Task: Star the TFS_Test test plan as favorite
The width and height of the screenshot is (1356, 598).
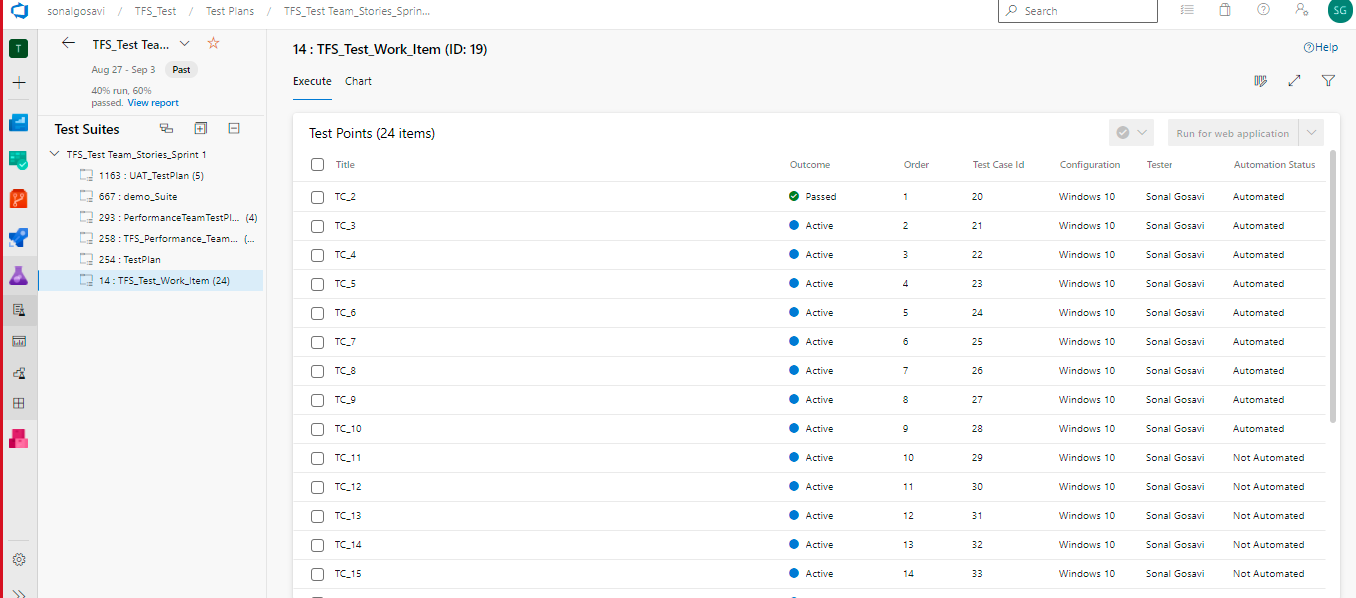Action: tap(213, 44)
